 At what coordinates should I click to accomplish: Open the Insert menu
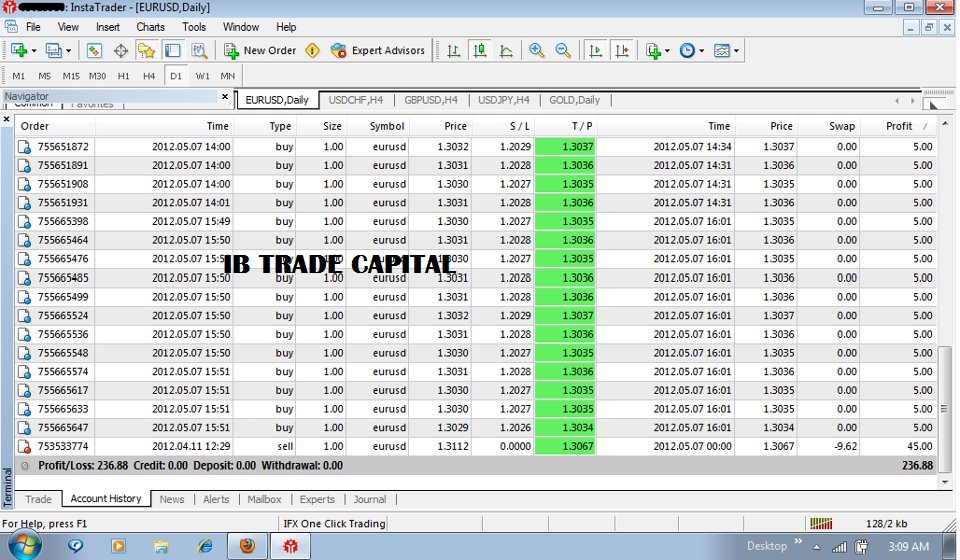108,27
